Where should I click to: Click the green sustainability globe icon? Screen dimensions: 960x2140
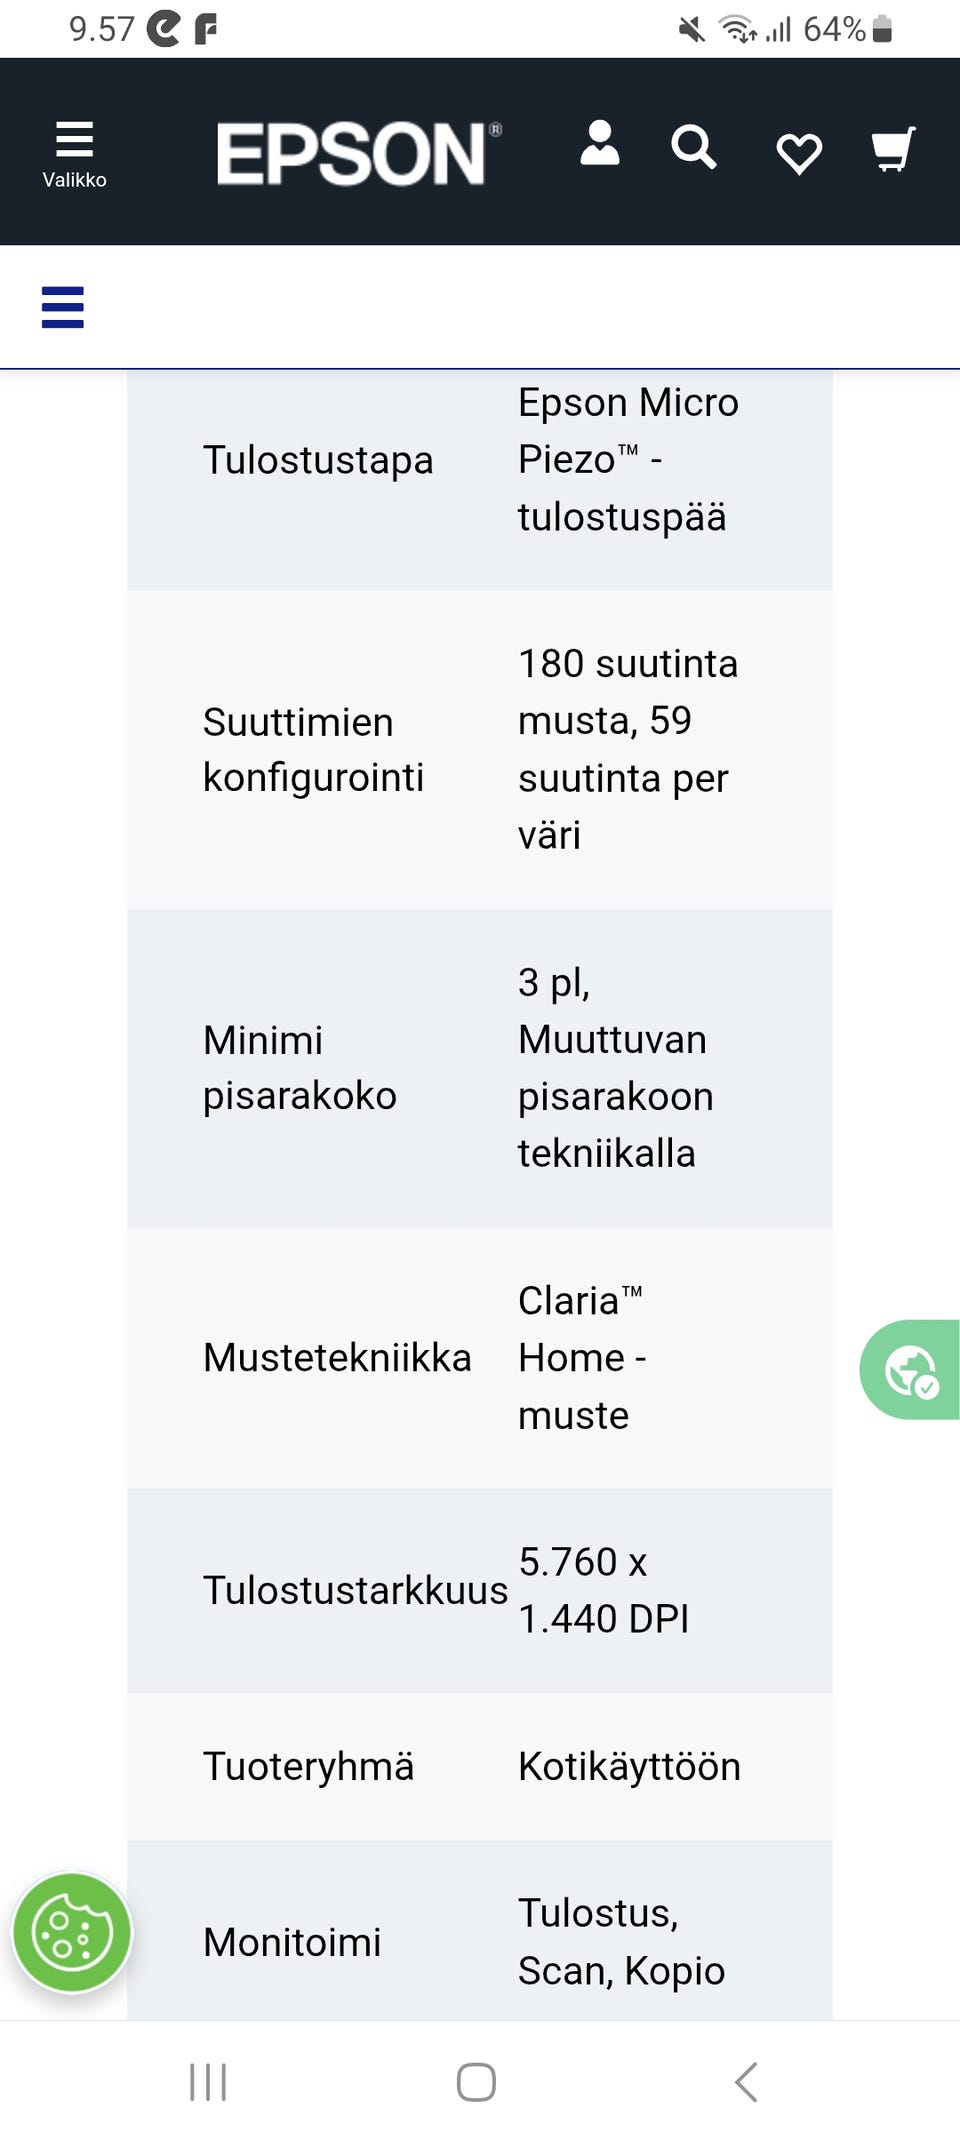pyautogui.click(x=912, y=1369)
